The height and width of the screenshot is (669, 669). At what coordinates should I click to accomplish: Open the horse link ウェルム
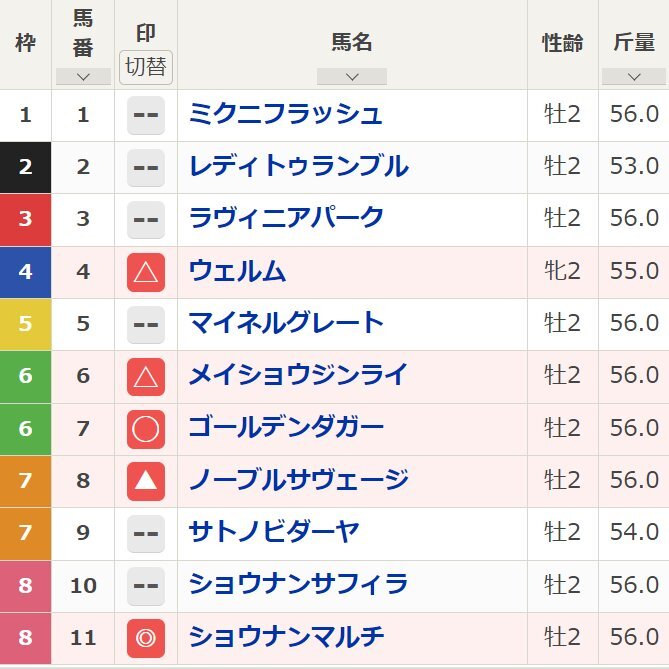point(237,272)
